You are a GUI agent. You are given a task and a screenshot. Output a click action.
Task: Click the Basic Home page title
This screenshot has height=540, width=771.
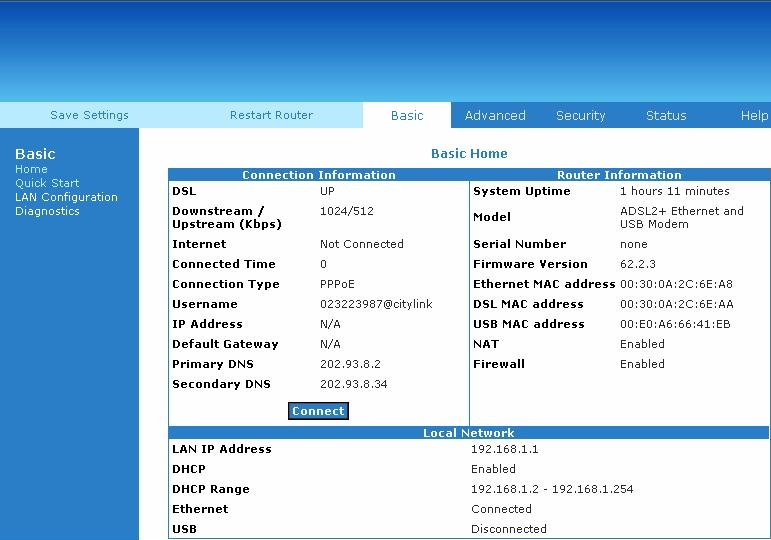click(x=469, y=153)
